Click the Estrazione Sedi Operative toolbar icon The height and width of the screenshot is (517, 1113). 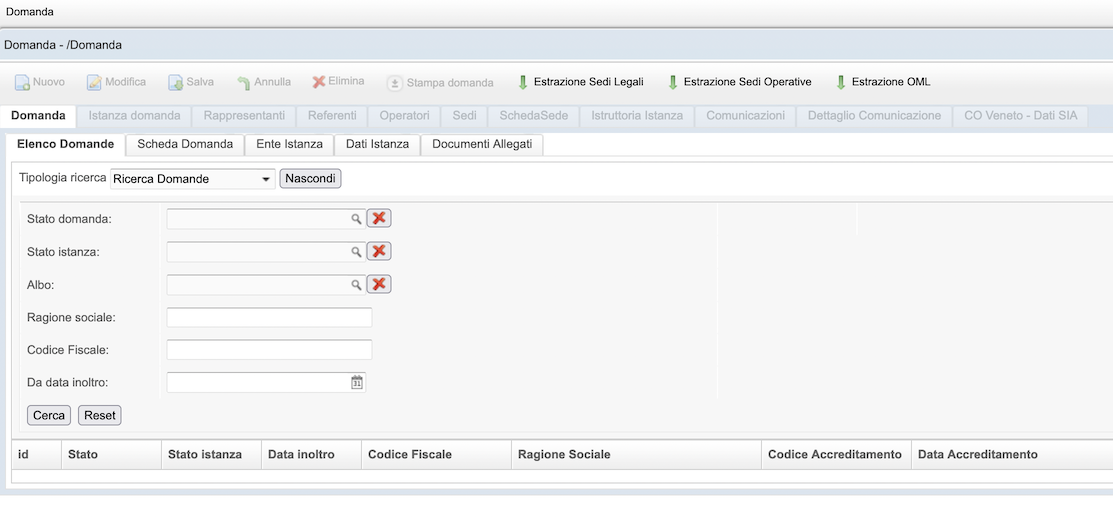pos(673,82)
